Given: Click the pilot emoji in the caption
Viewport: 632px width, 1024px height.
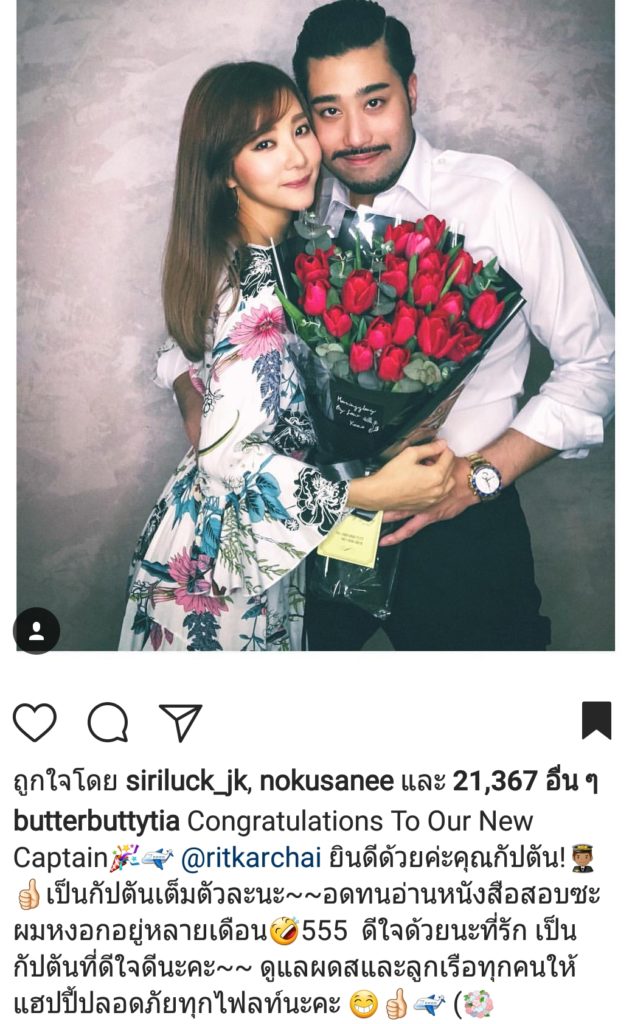Looking at the screenshot, I should pos(582,858).
